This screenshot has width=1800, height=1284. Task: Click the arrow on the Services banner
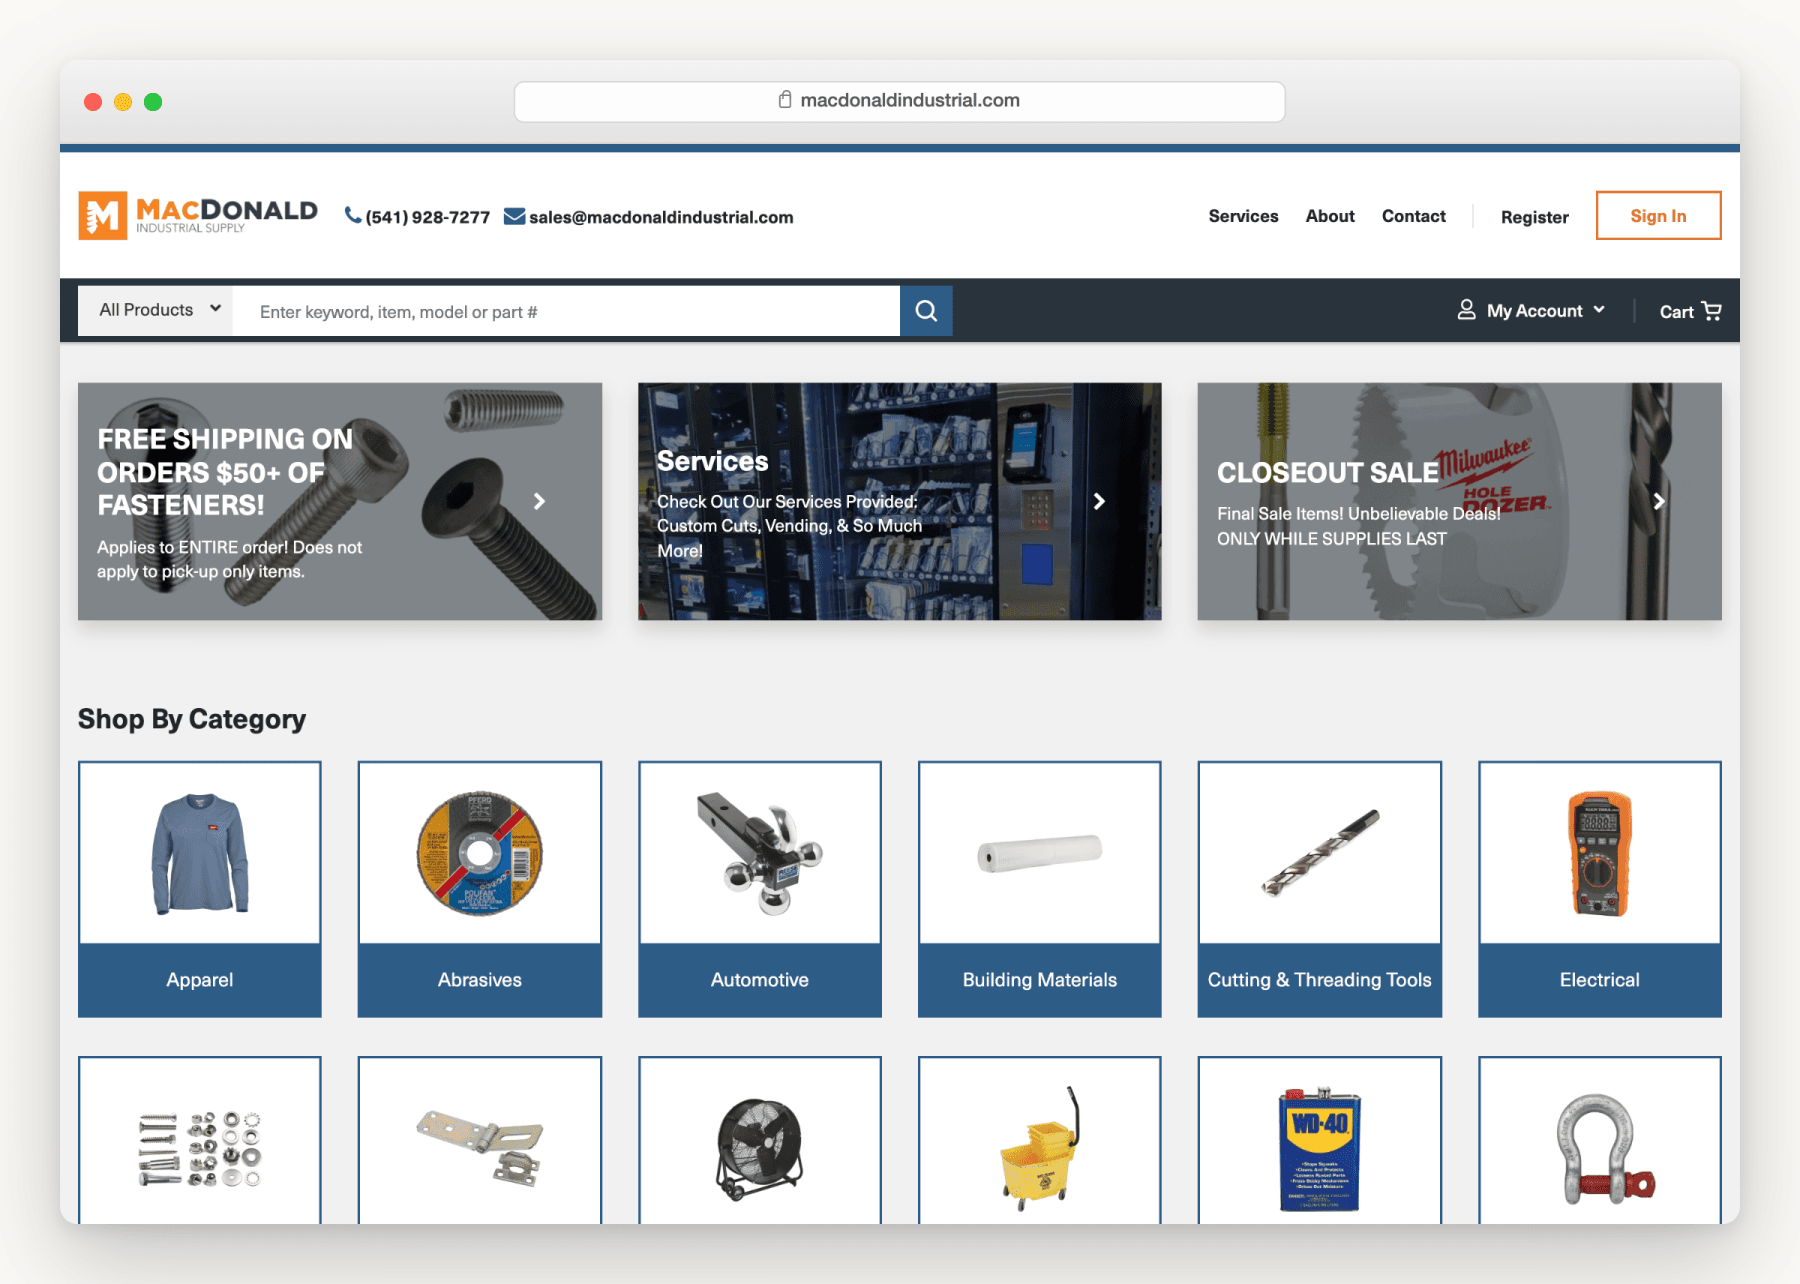(1099, 501)
